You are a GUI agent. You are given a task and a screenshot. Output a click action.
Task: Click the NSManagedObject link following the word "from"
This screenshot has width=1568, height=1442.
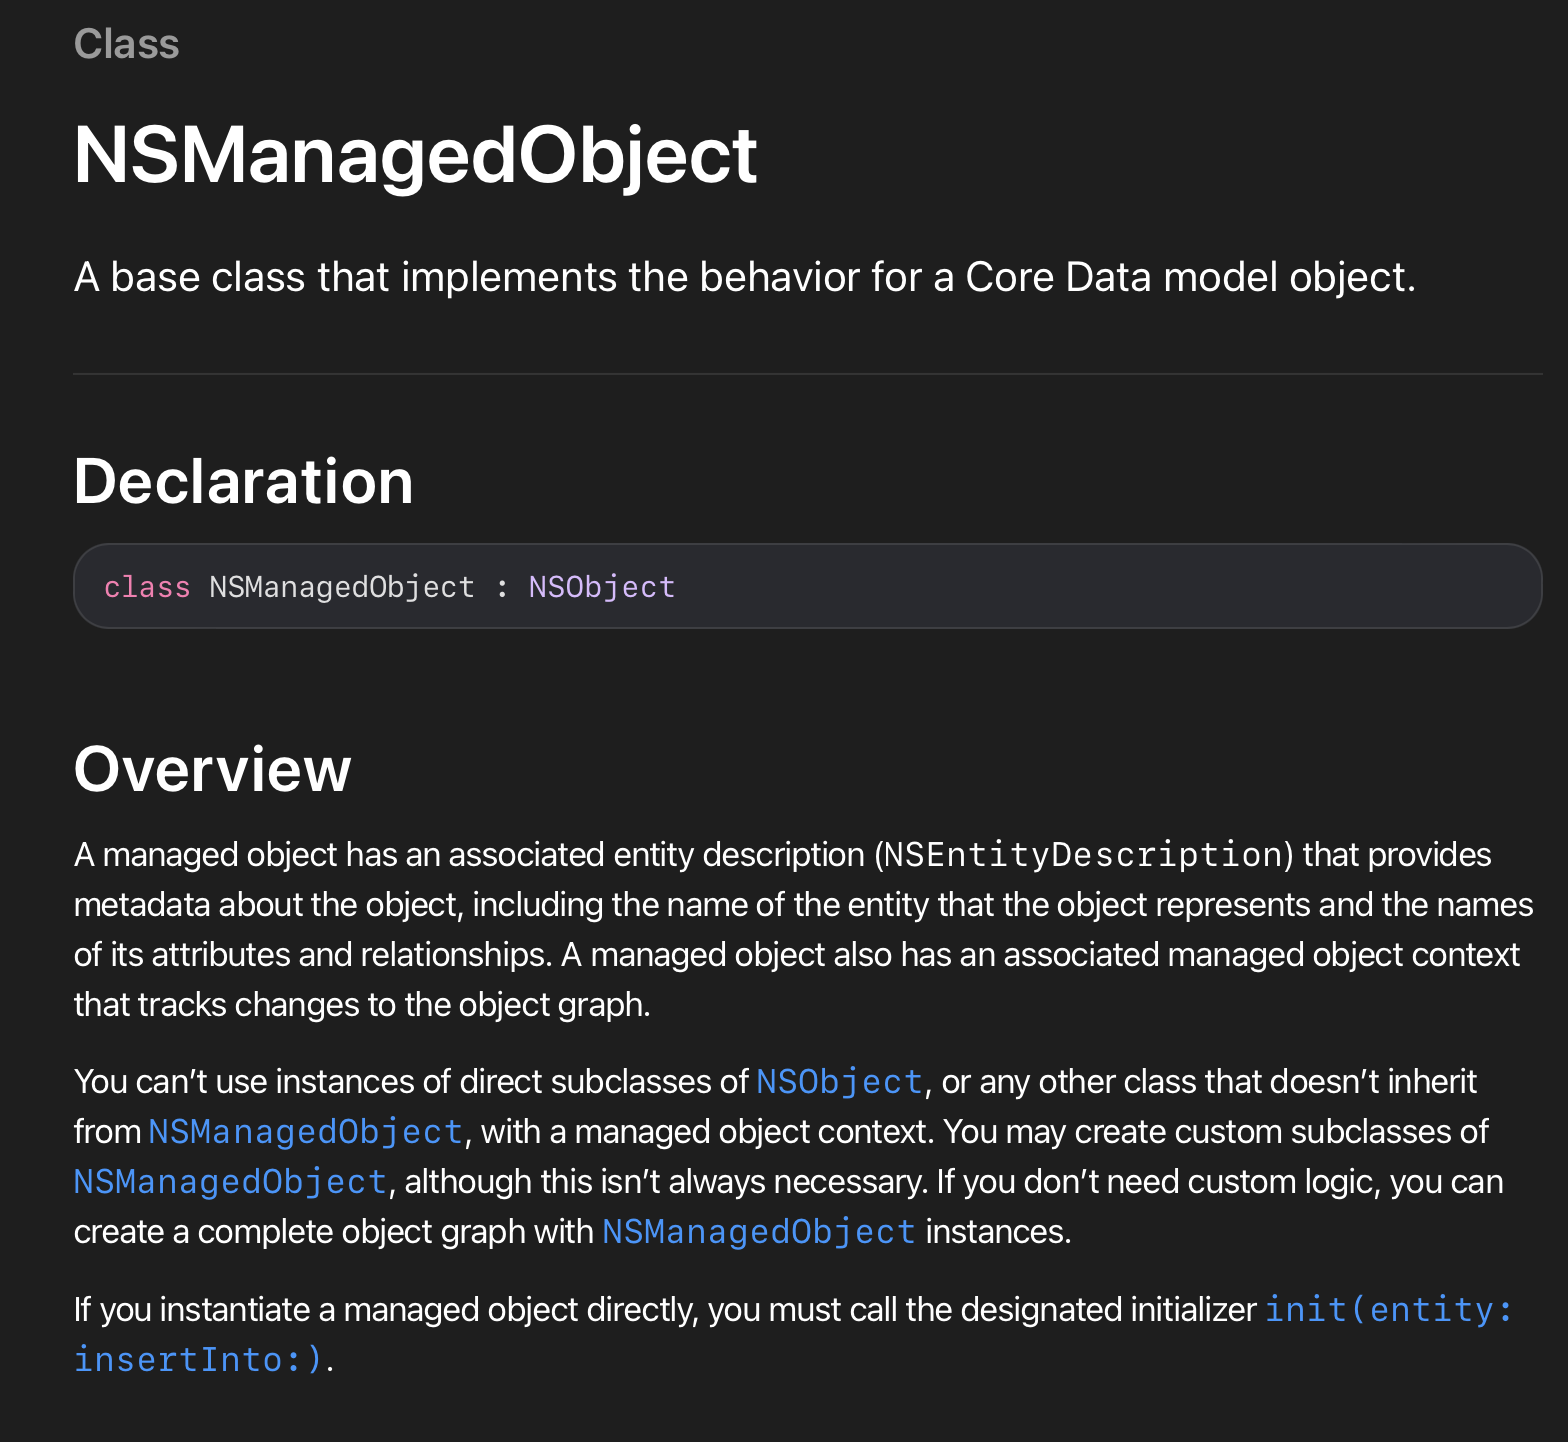point(305,1132)
